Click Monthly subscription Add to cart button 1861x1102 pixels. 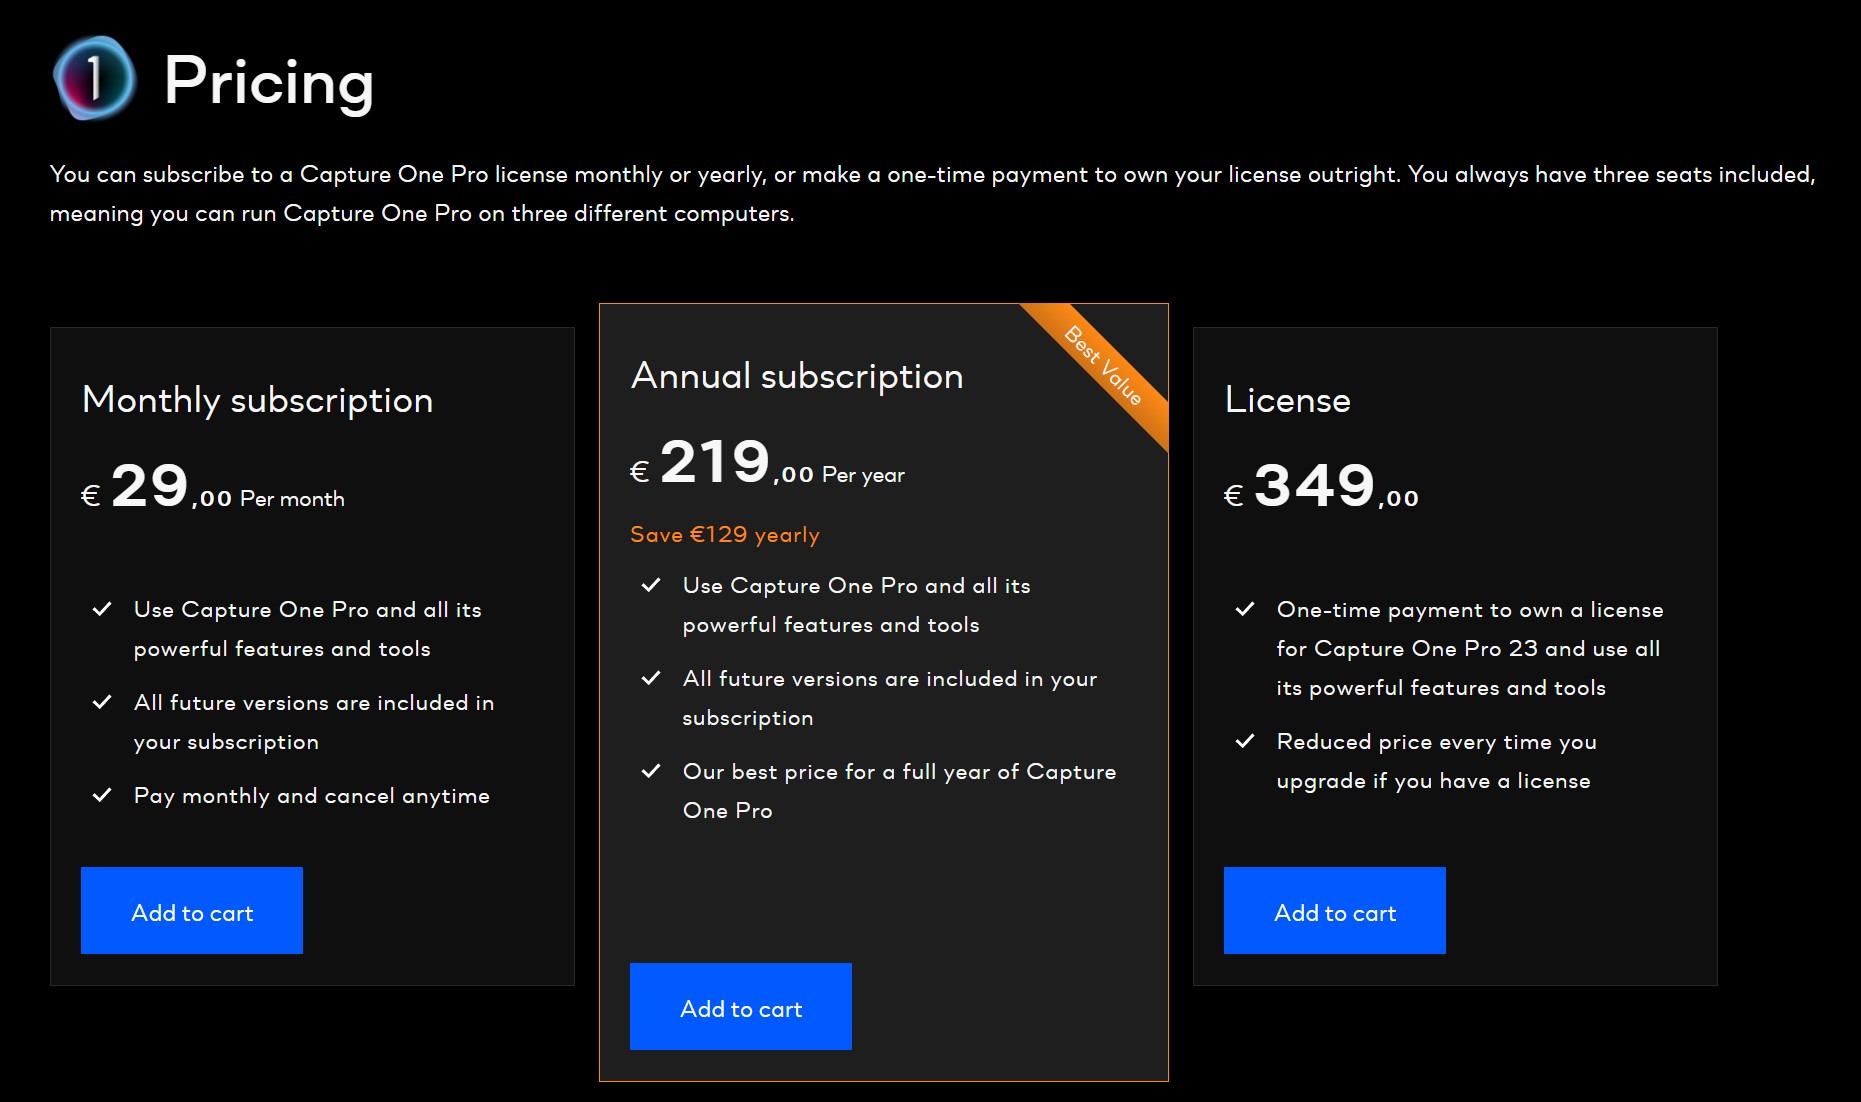192,910
